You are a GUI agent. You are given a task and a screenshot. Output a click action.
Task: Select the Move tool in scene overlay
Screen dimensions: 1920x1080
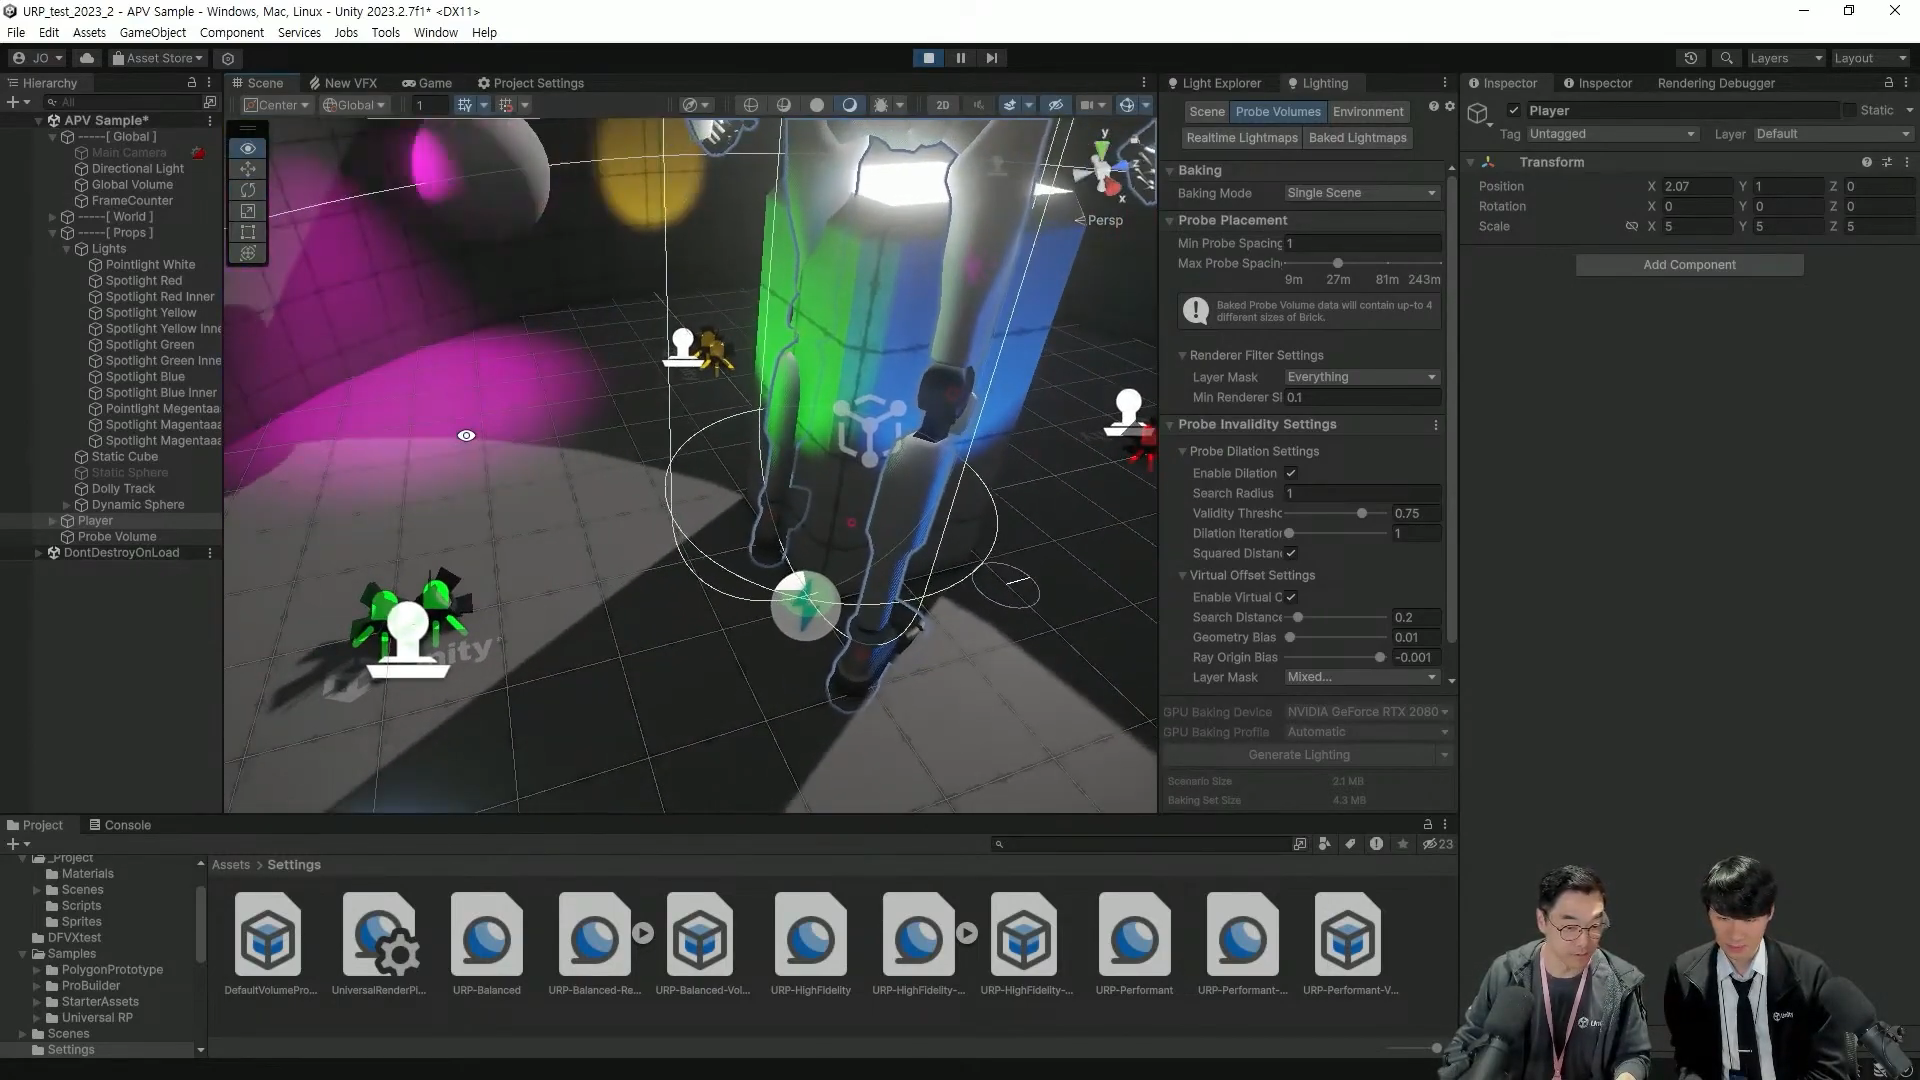tap(248, 169)
